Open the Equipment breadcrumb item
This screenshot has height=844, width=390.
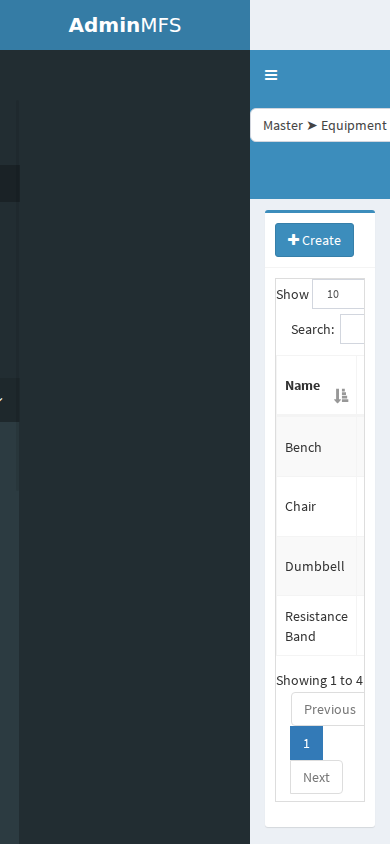pos(354,125)
